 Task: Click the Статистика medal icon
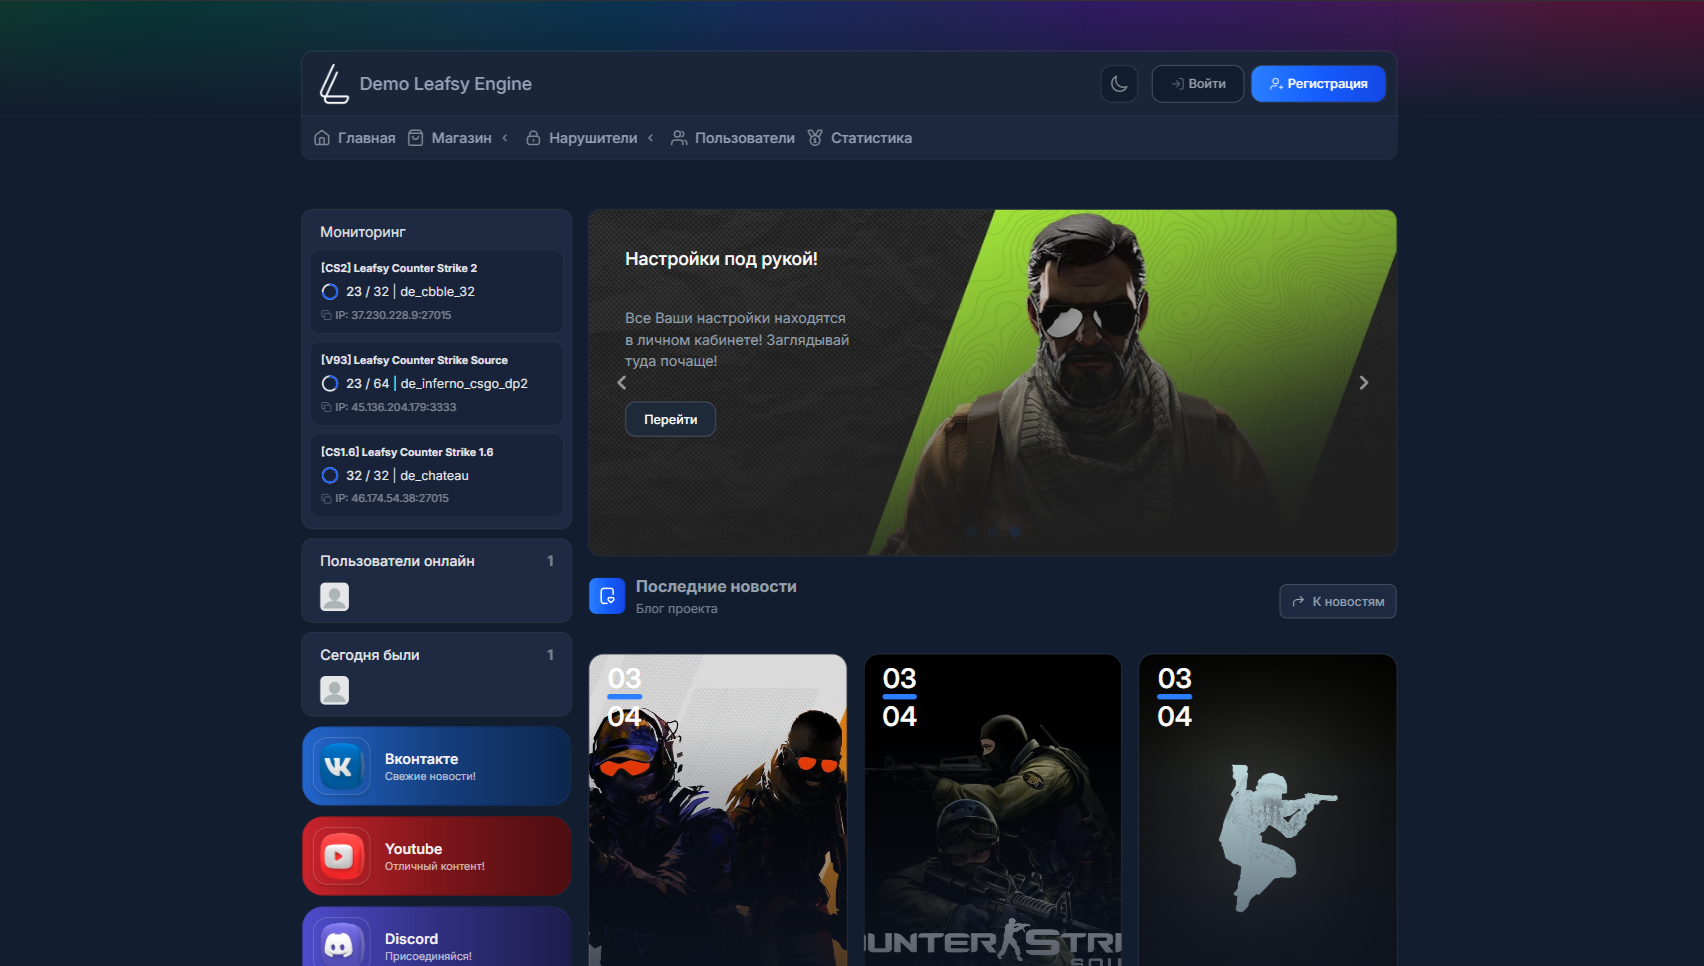pos(815,138)
